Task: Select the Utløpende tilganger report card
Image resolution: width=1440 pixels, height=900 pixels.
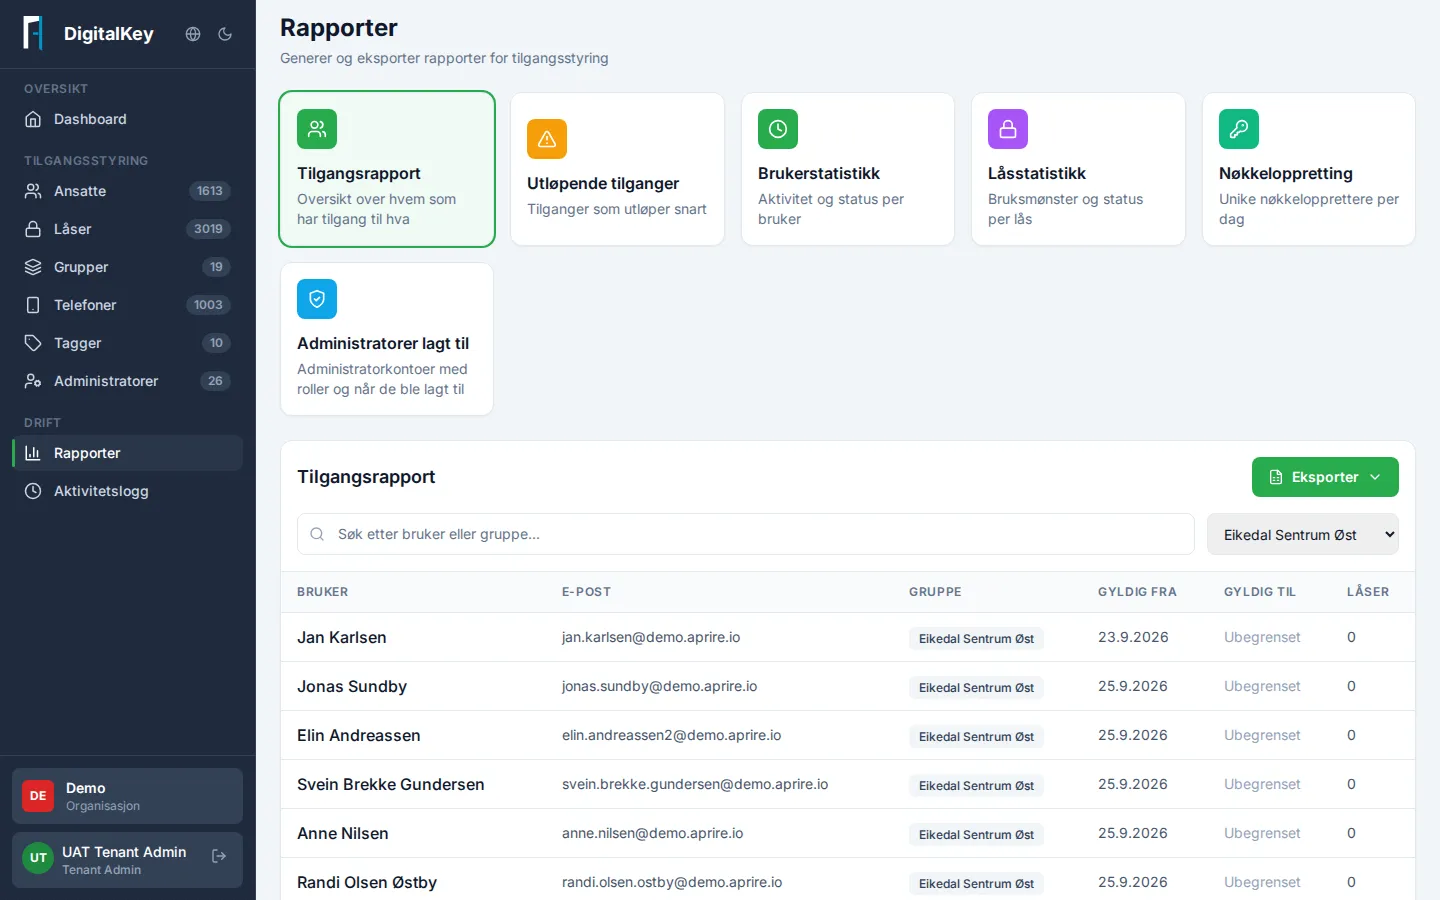Action: (617, 169)
